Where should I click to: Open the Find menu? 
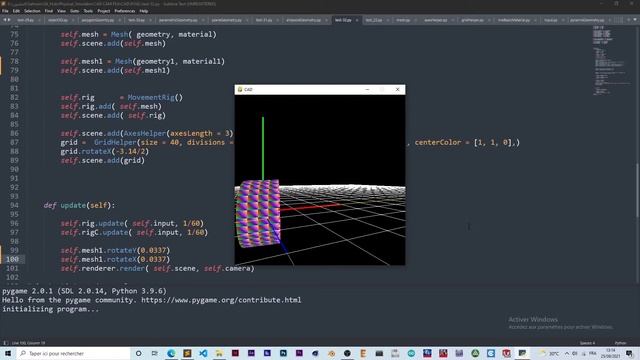(49, 11)
